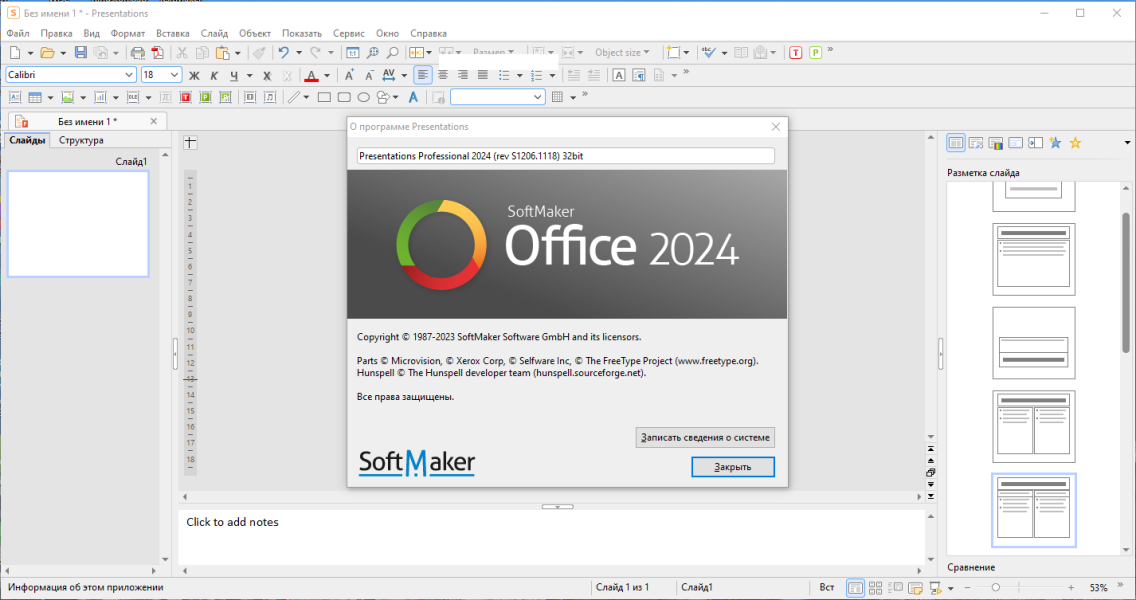1136x600 pixels.
Task: Insert a chart from the object toolbar
Action: click(x=100, y=97)
